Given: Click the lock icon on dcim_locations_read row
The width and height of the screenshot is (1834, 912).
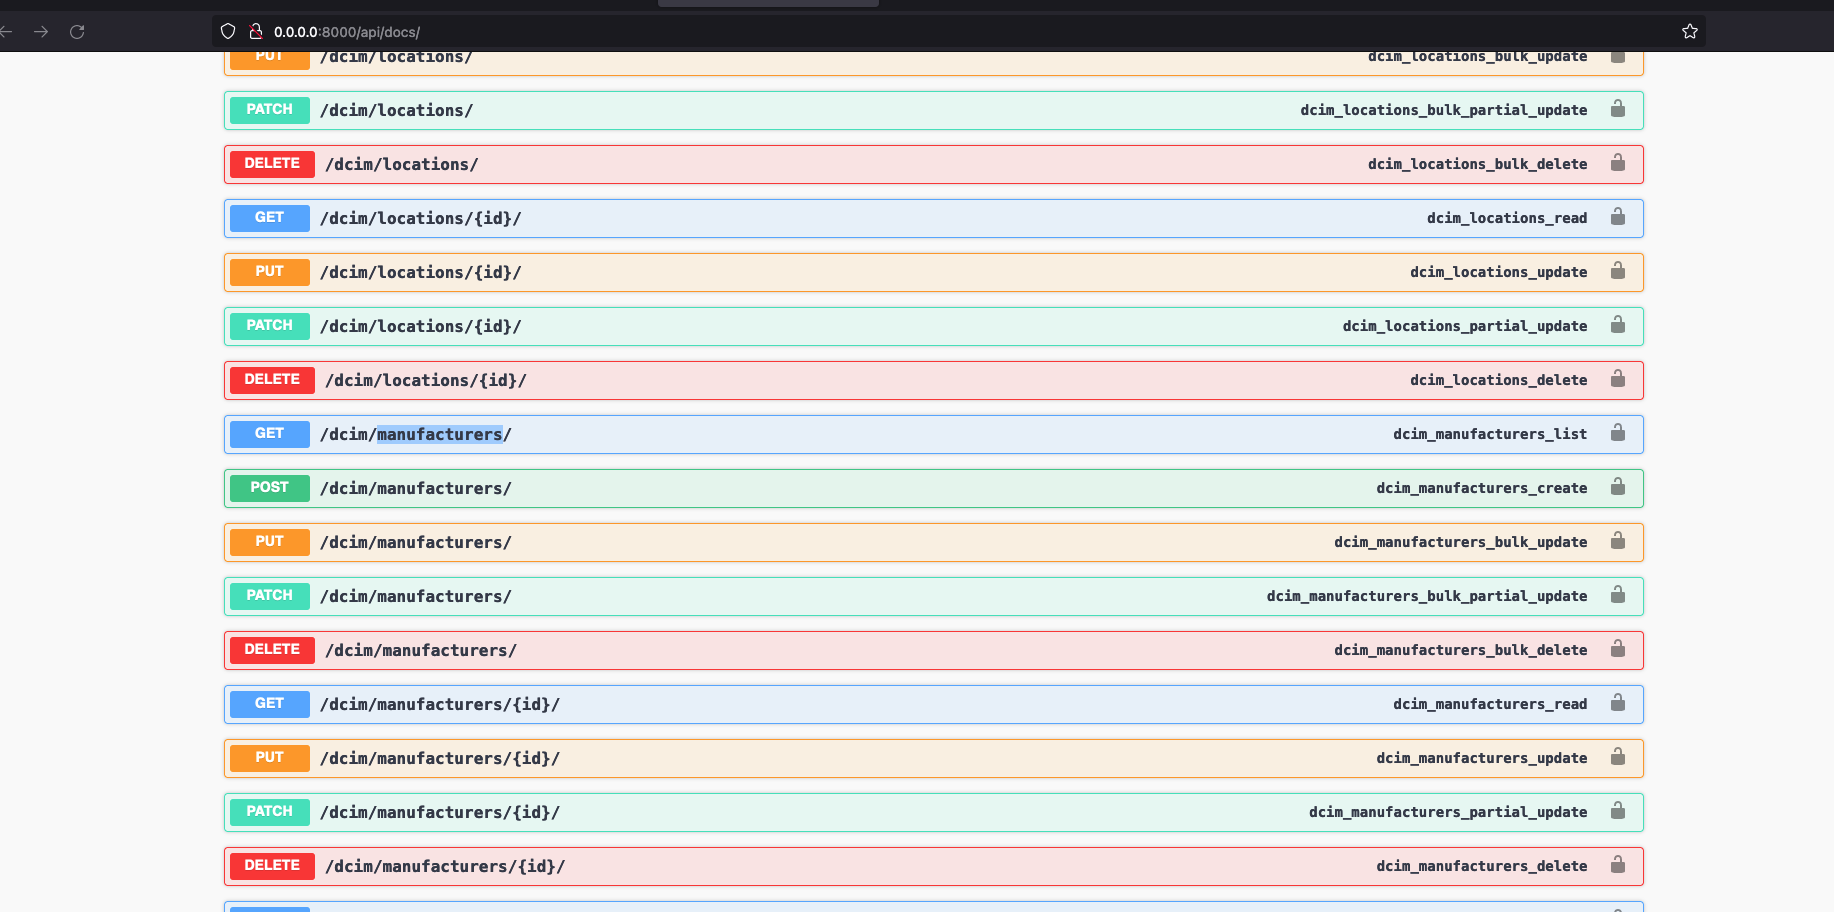Looking at the screenshot, I should (x=1617, y=218).
